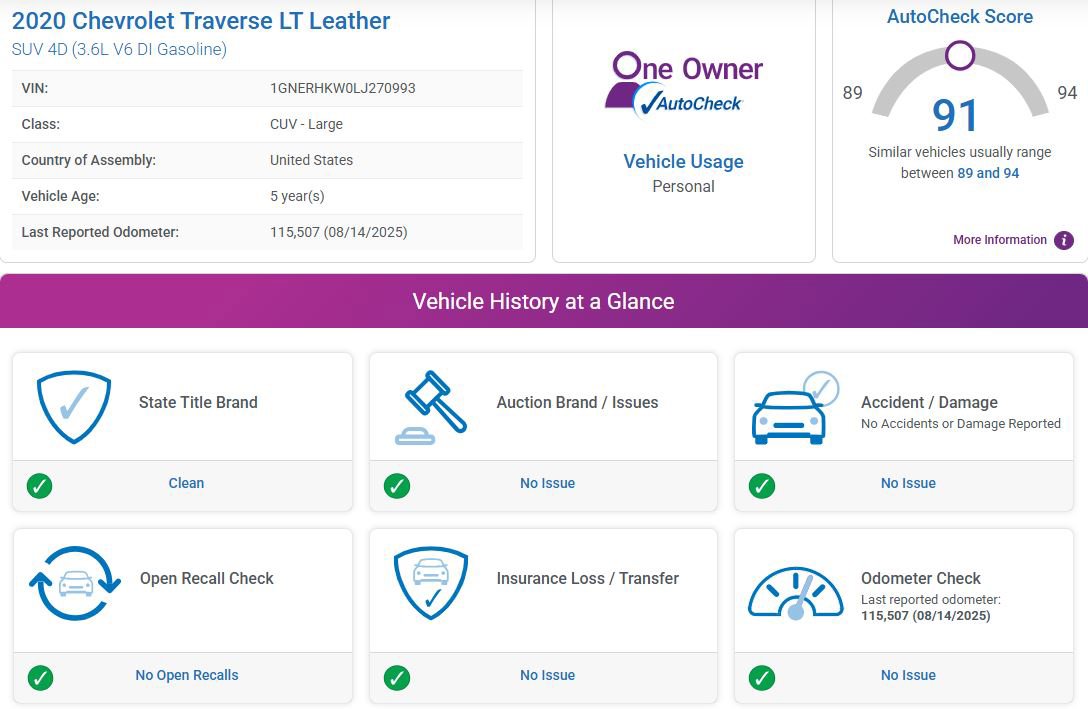Screen dimensions: 1088x709
Task: Click the 2020 Chevrolet Traverse LT Leather title
Action: tap(201, 21)
